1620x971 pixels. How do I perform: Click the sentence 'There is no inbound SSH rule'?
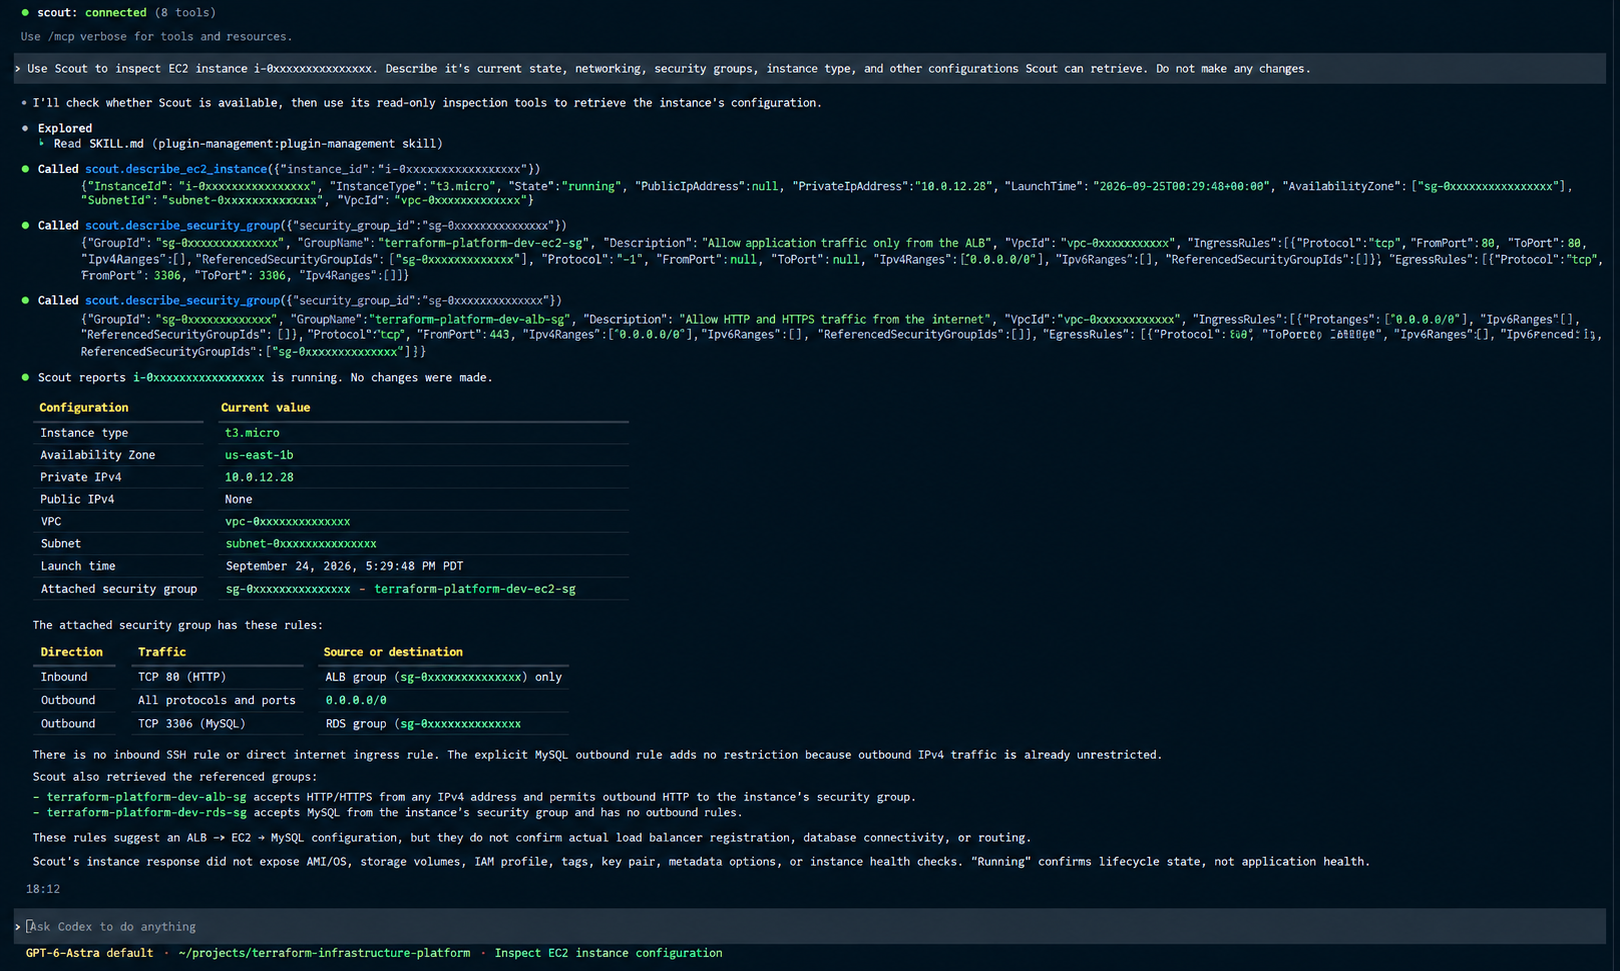pyautogui.click(x=597, y=755)
